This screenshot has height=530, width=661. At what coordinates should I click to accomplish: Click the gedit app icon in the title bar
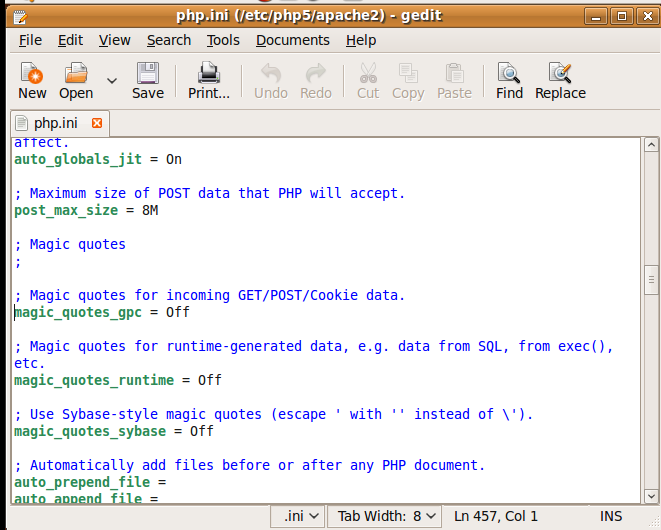tap(20, 16)
